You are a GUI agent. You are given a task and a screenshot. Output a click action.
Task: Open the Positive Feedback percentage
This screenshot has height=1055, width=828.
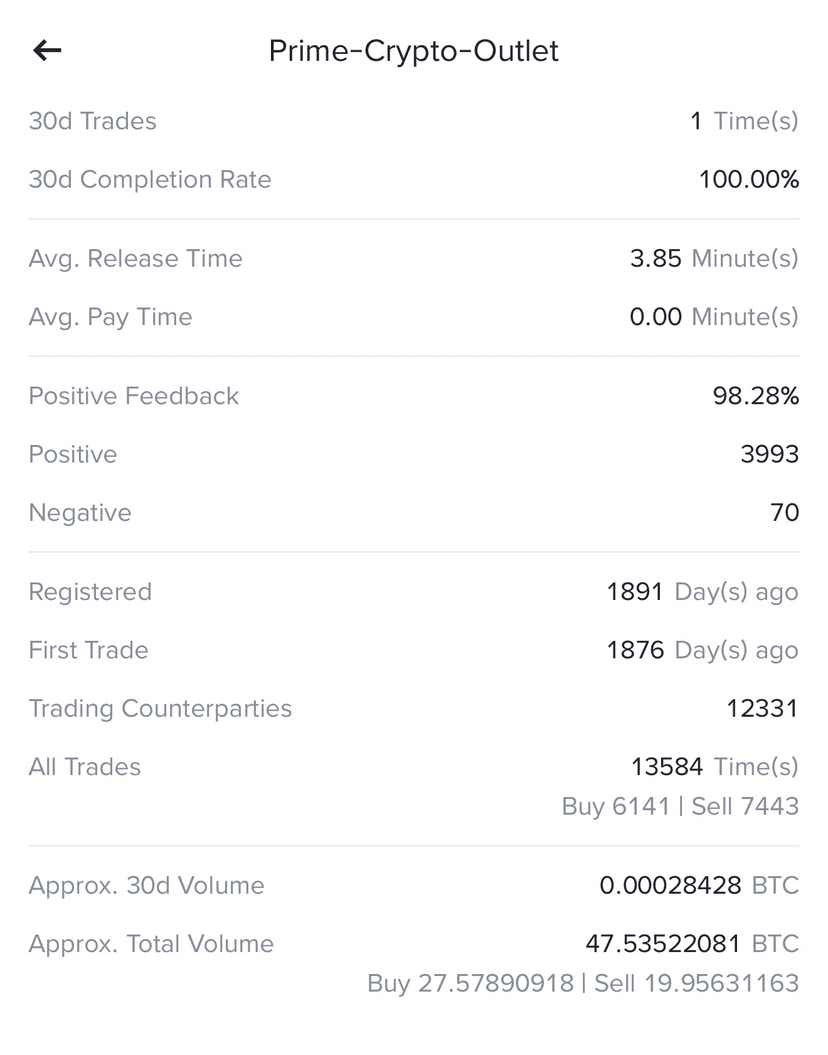pyautogui.click(x=756, y=396)
